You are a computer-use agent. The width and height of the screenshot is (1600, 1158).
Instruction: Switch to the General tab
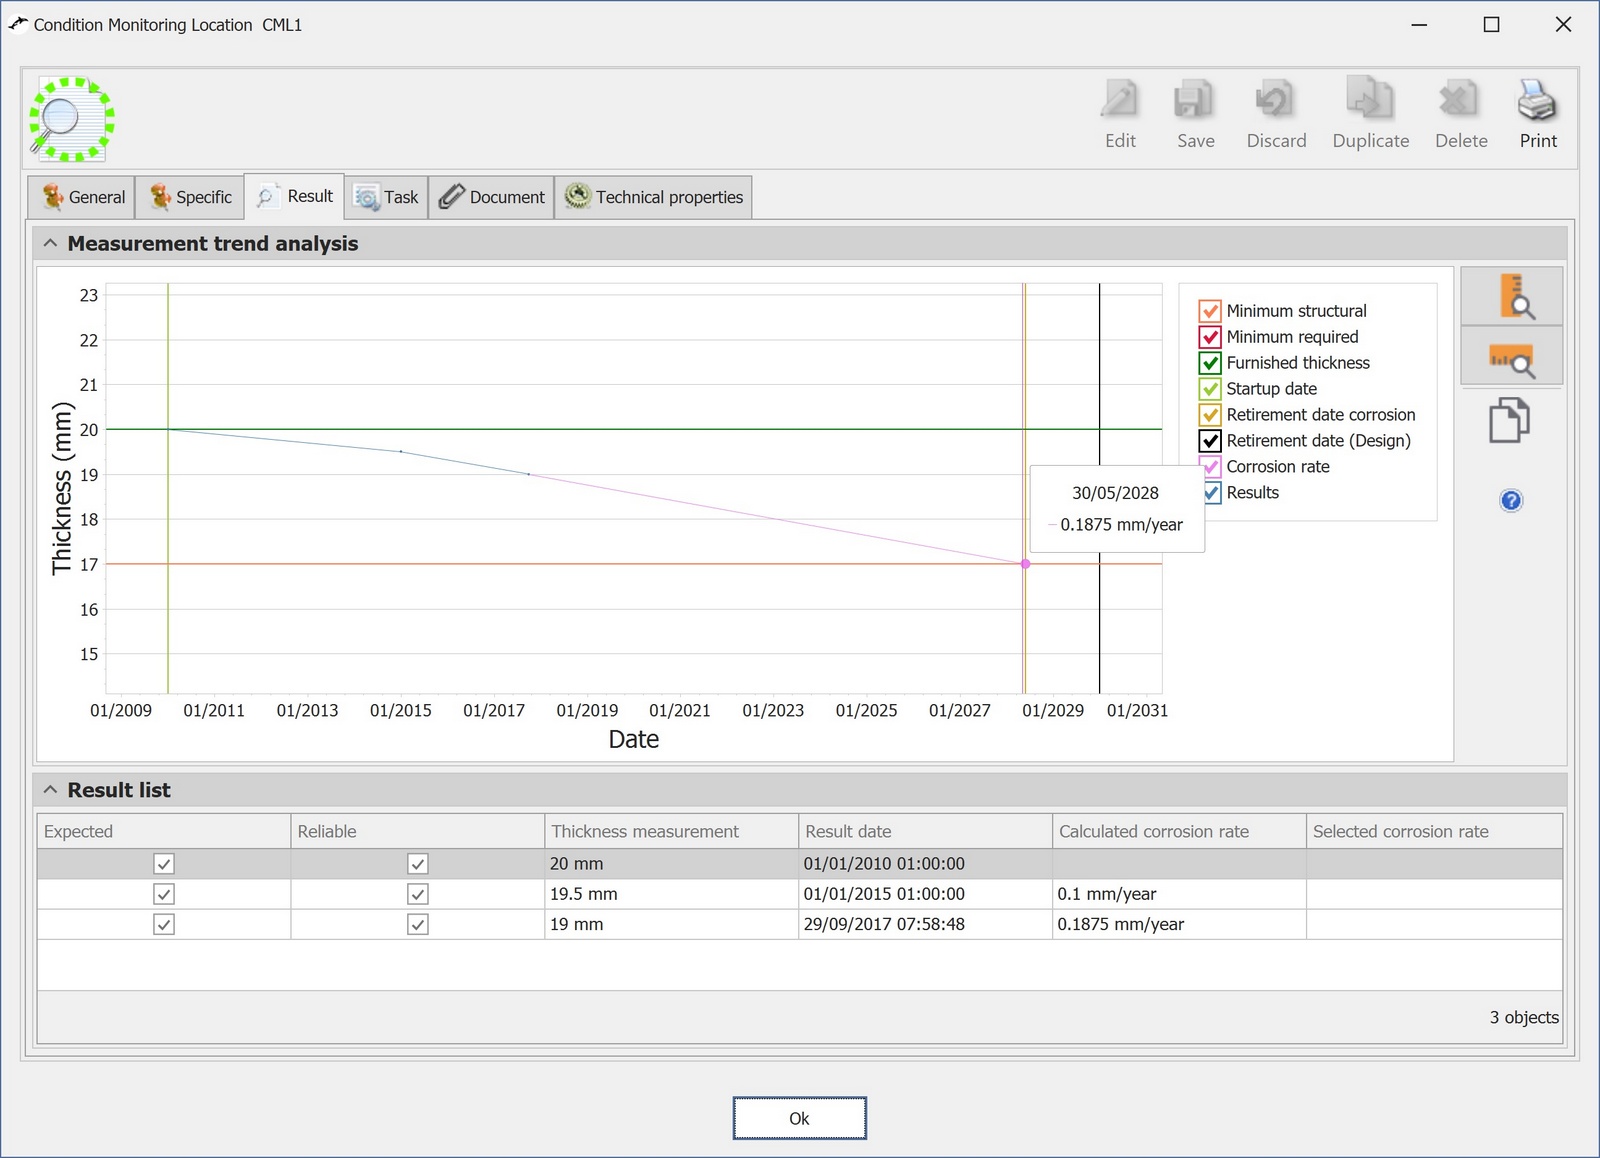(84, 197)
